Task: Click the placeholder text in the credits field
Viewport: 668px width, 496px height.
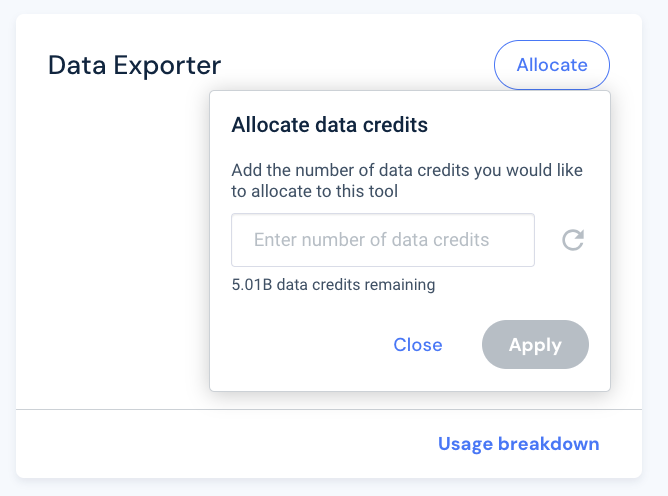Action: [371, 240]
